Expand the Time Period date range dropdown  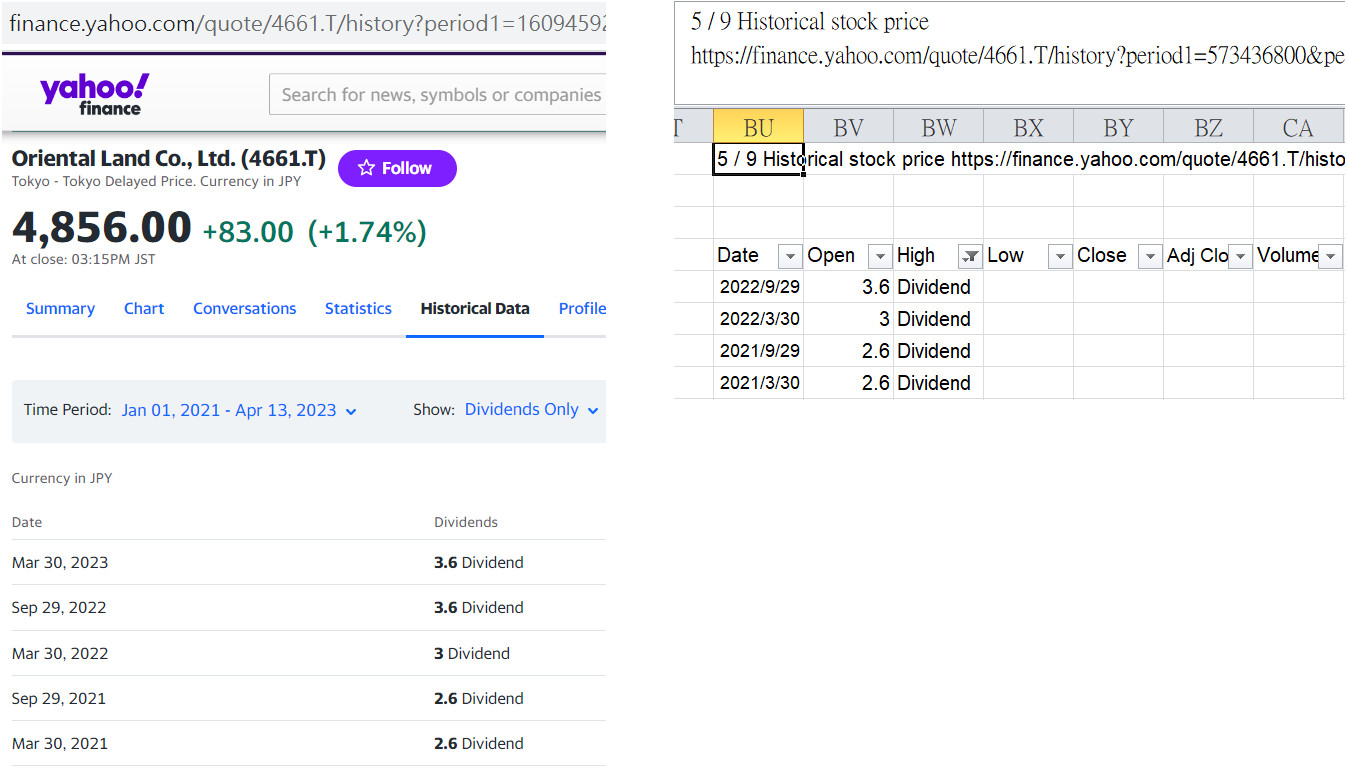239,410
